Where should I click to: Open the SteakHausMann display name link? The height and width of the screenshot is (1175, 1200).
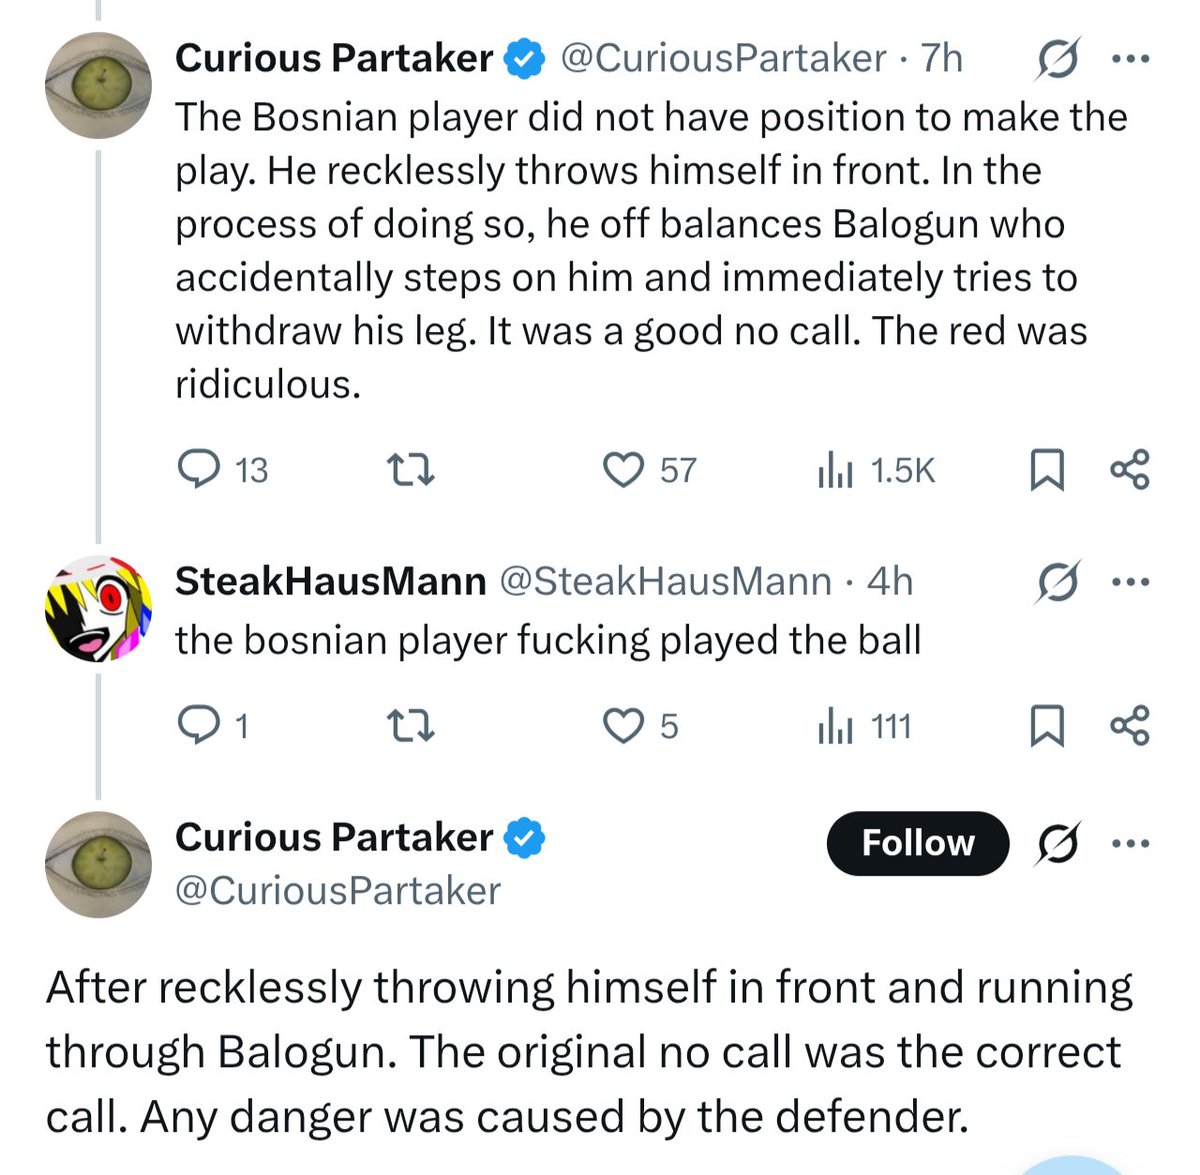(x=330, y=581)
